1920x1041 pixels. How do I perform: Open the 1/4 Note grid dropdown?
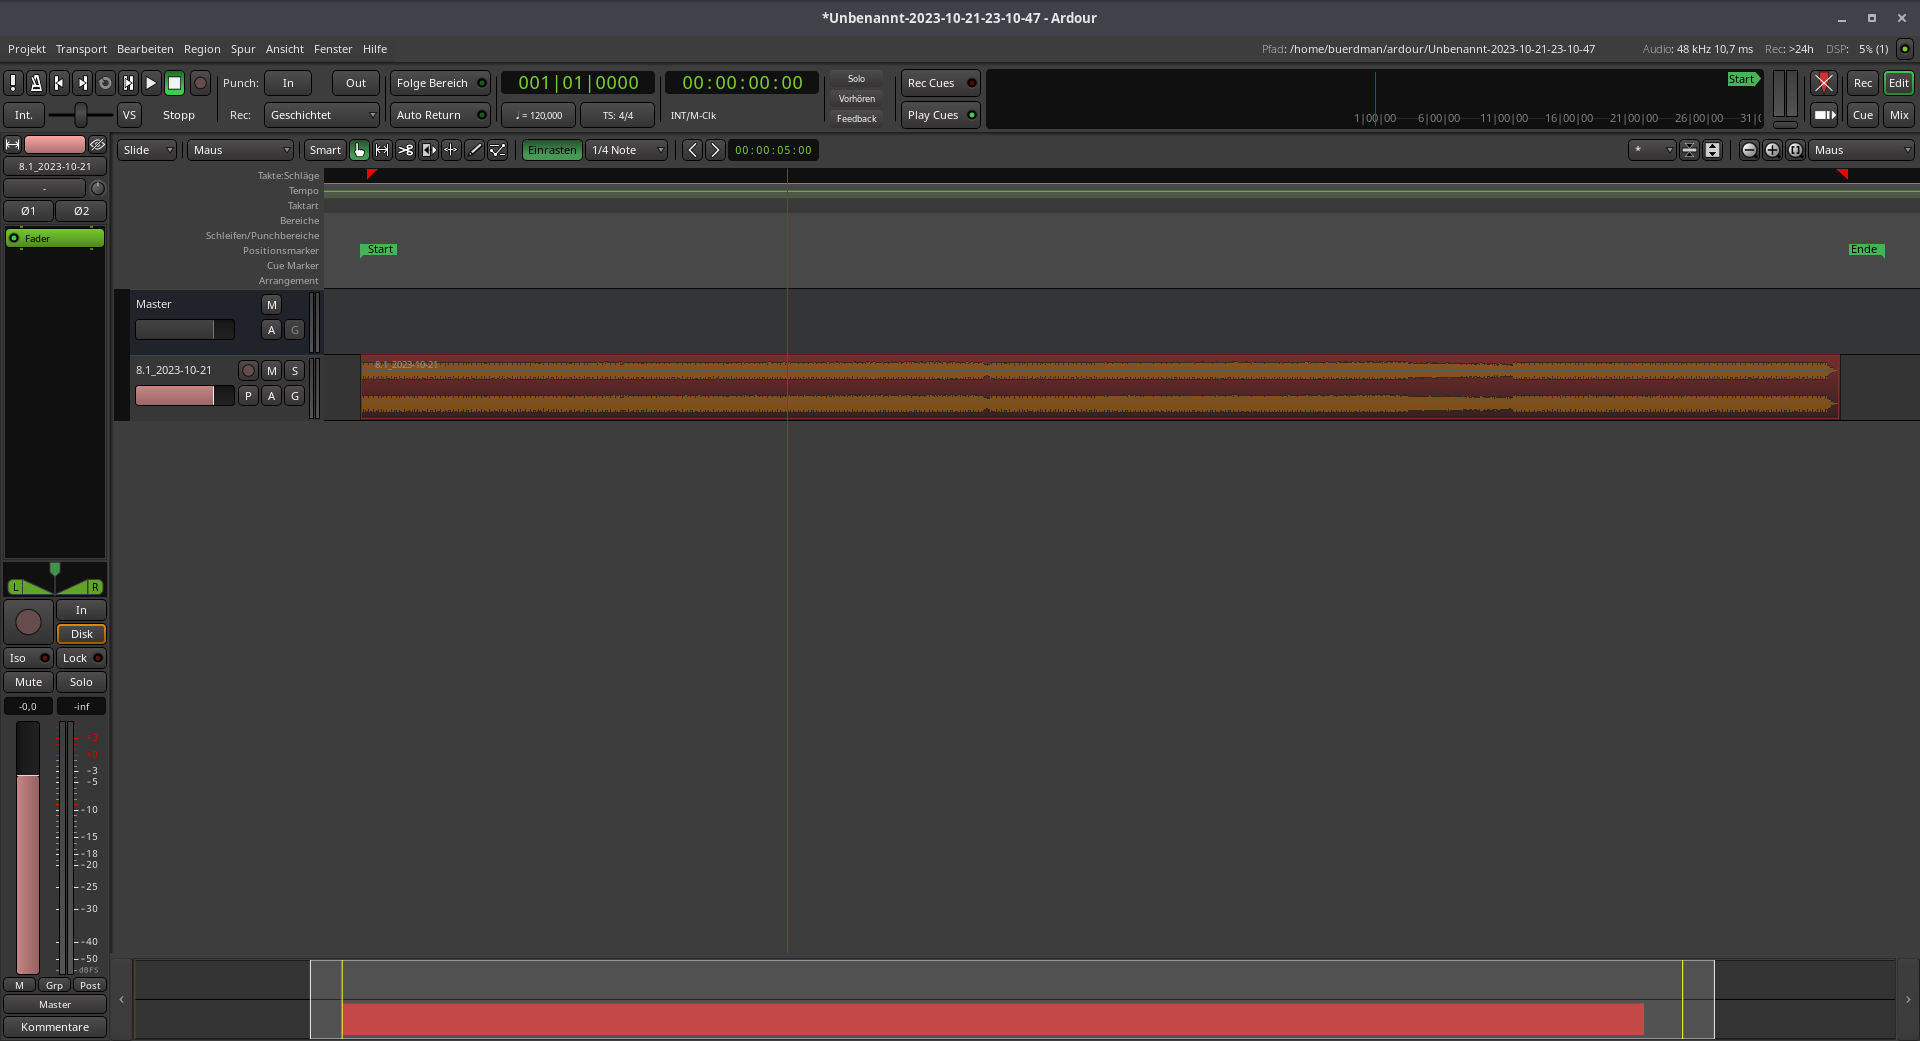coord(627,150)
